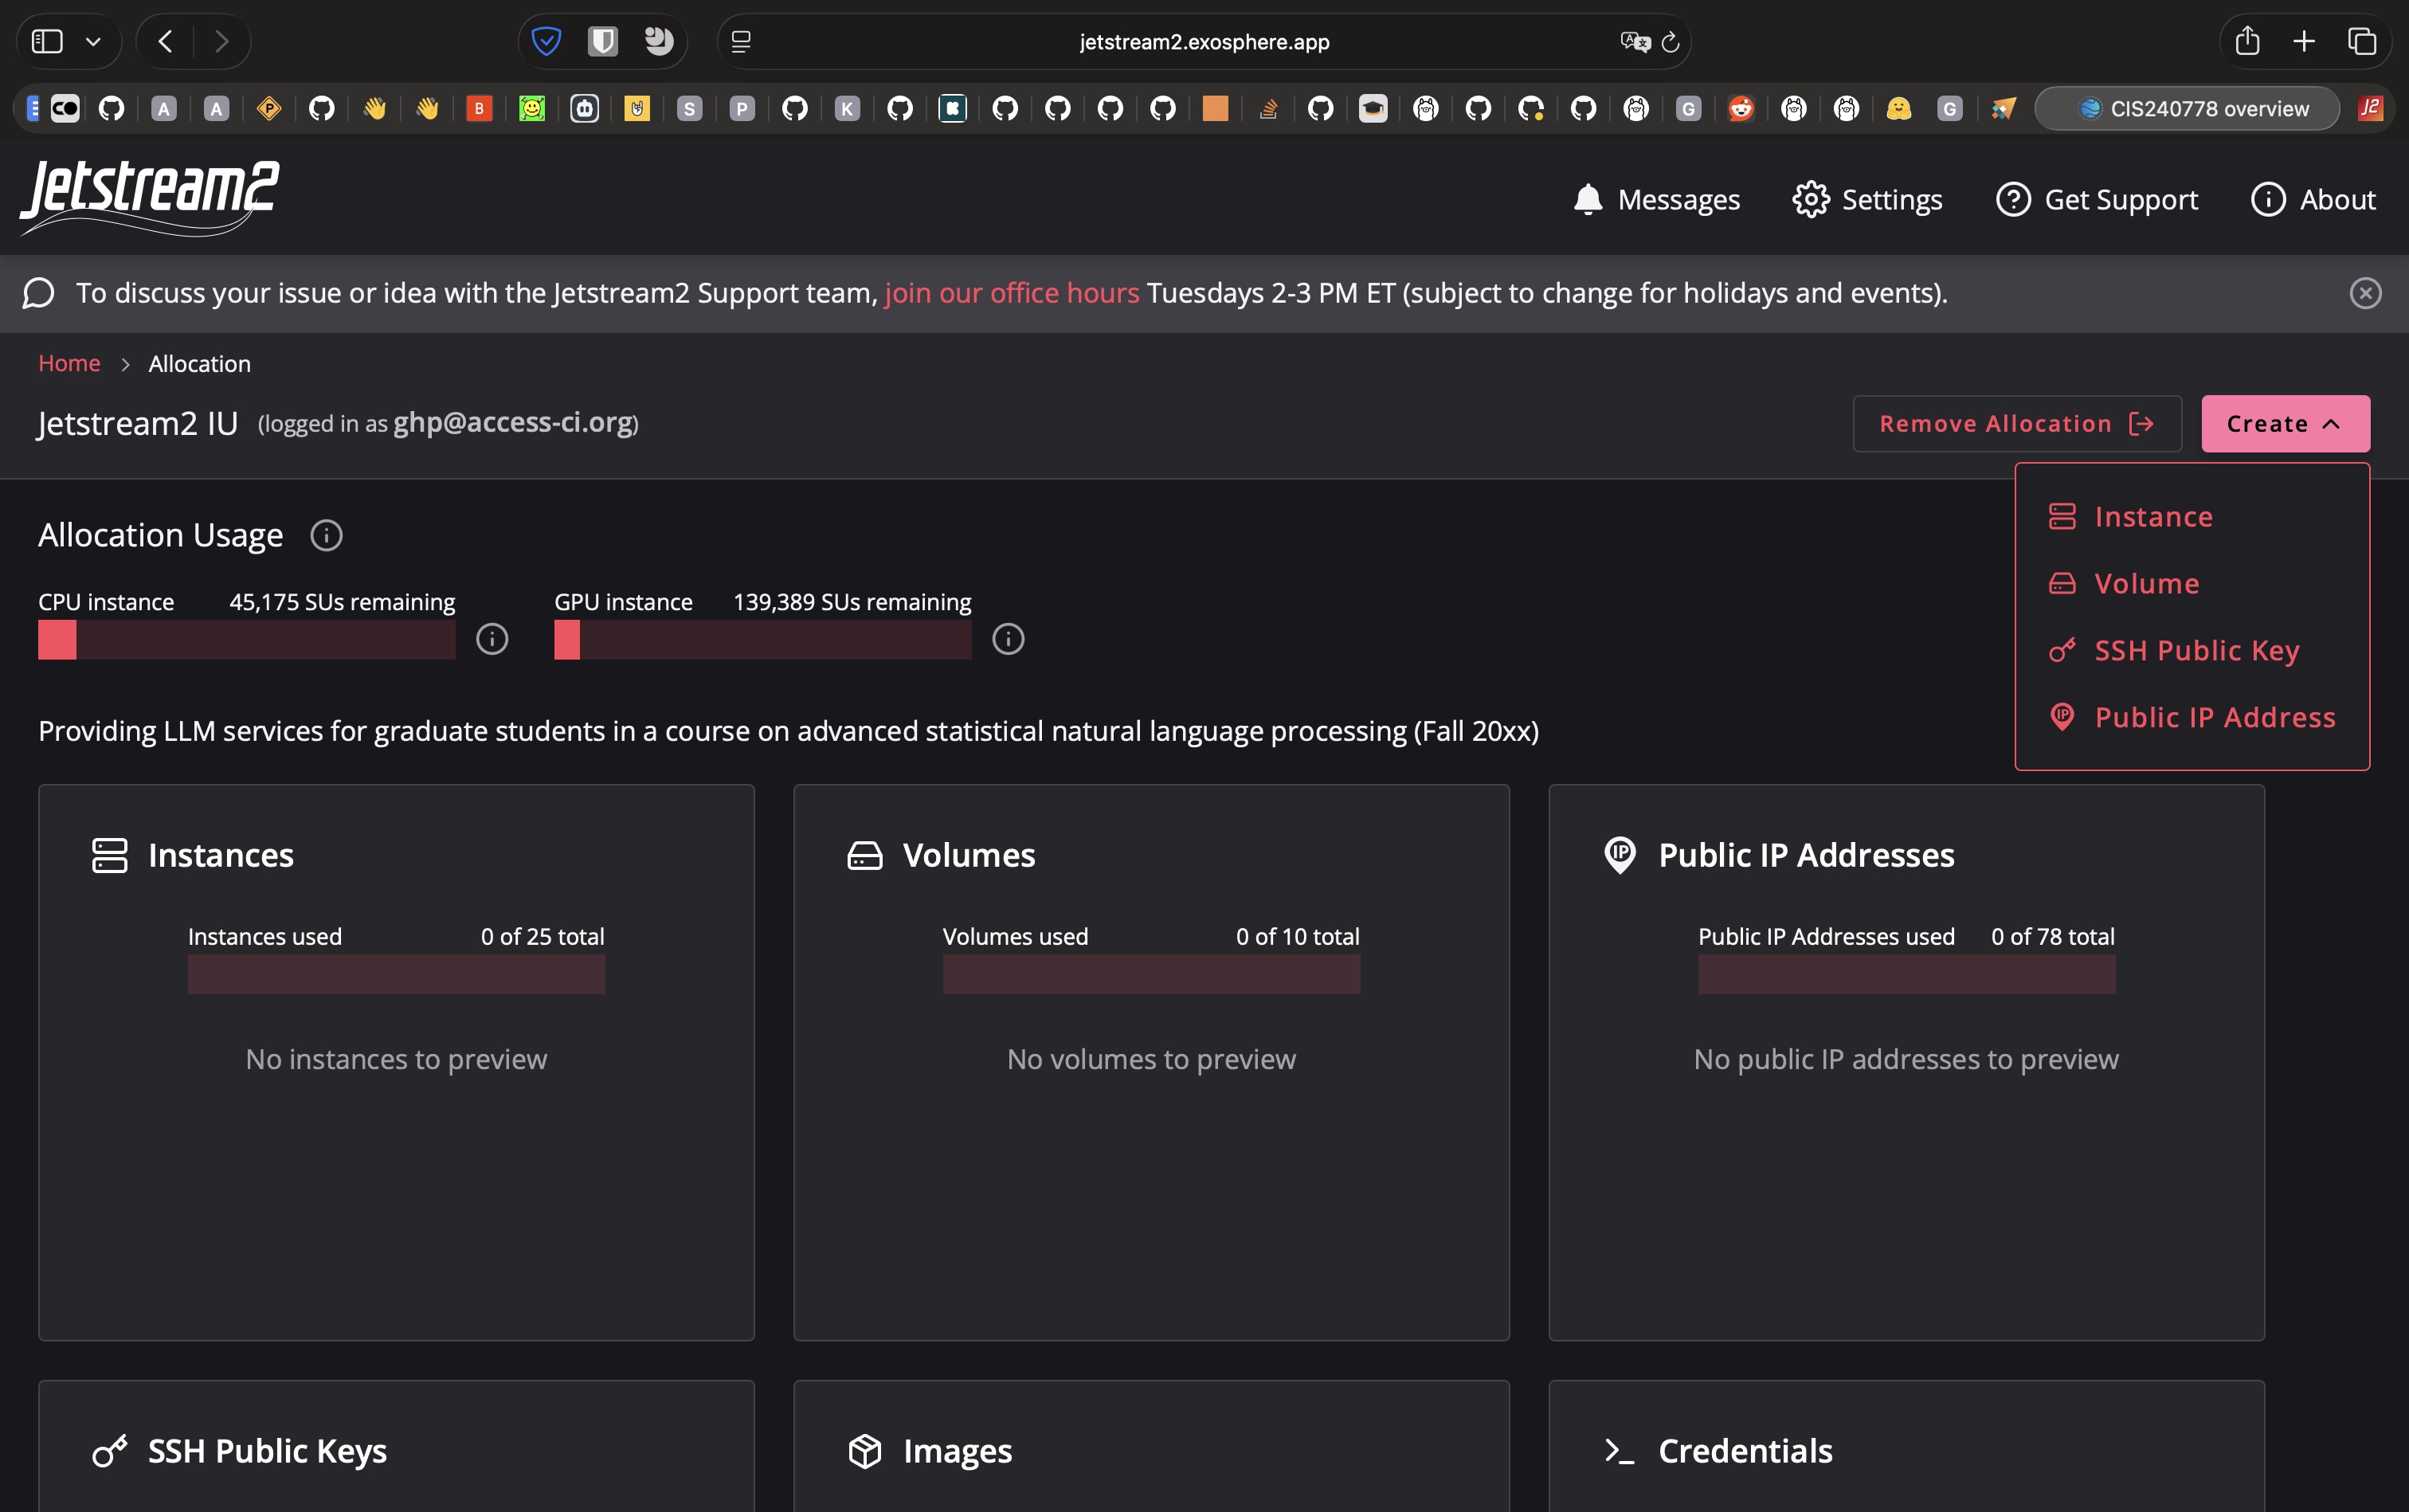Click the 'ghp@access-ci.org' login text
This screenshot has width=2409, height=1512.
click(513, 422)
